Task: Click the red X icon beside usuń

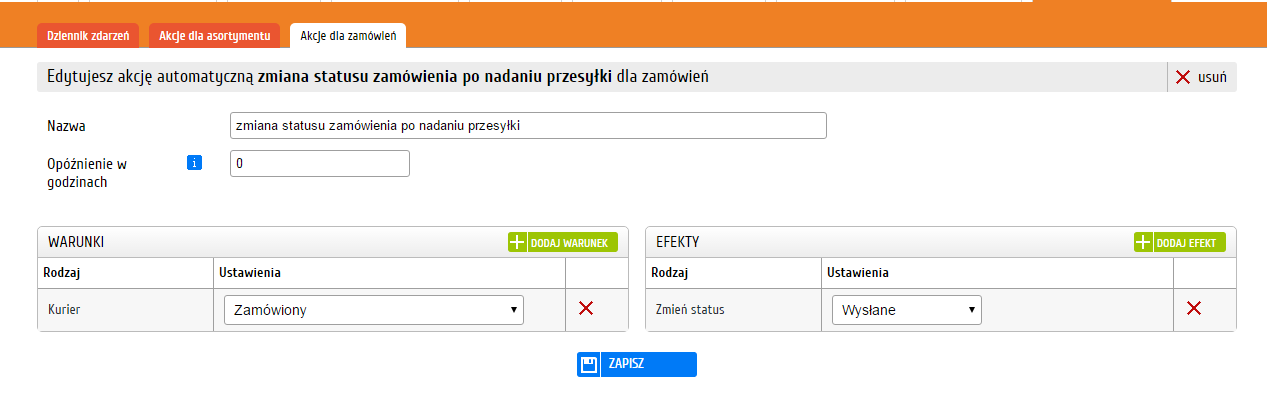Action: [1183, 77]
